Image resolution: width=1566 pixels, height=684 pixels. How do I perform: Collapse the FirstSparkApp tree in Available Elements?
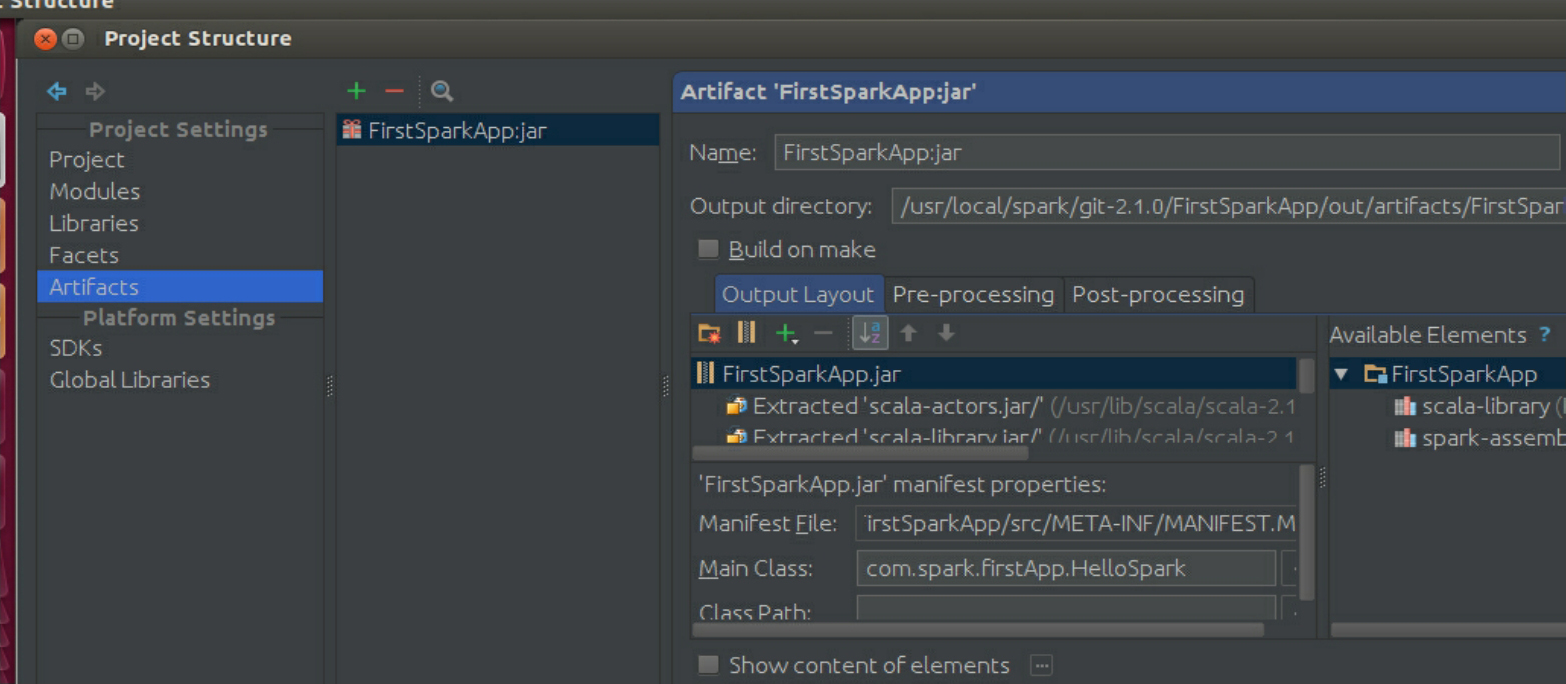[1342, 375]
